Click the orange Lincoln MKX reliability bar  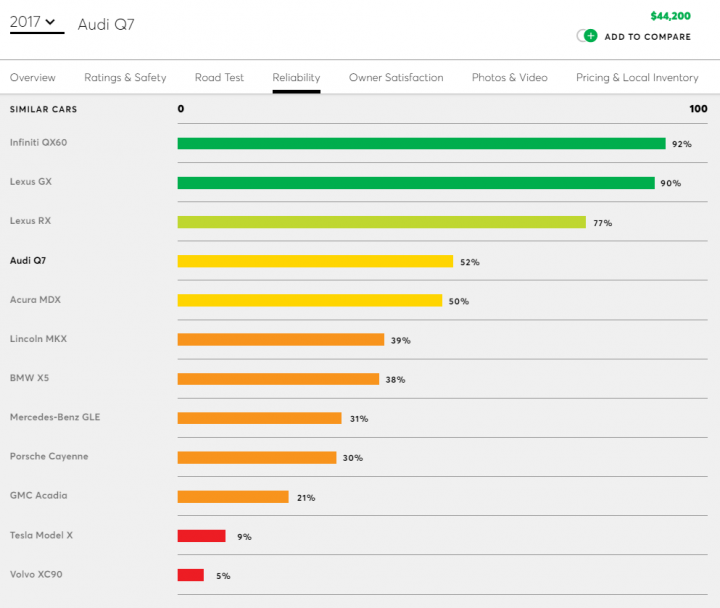pos(281,339)
